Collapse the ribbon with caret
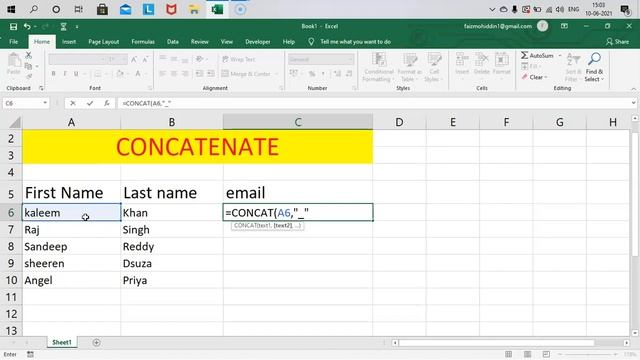The width and height of the screenshot is (640, 360). [633, 89]
